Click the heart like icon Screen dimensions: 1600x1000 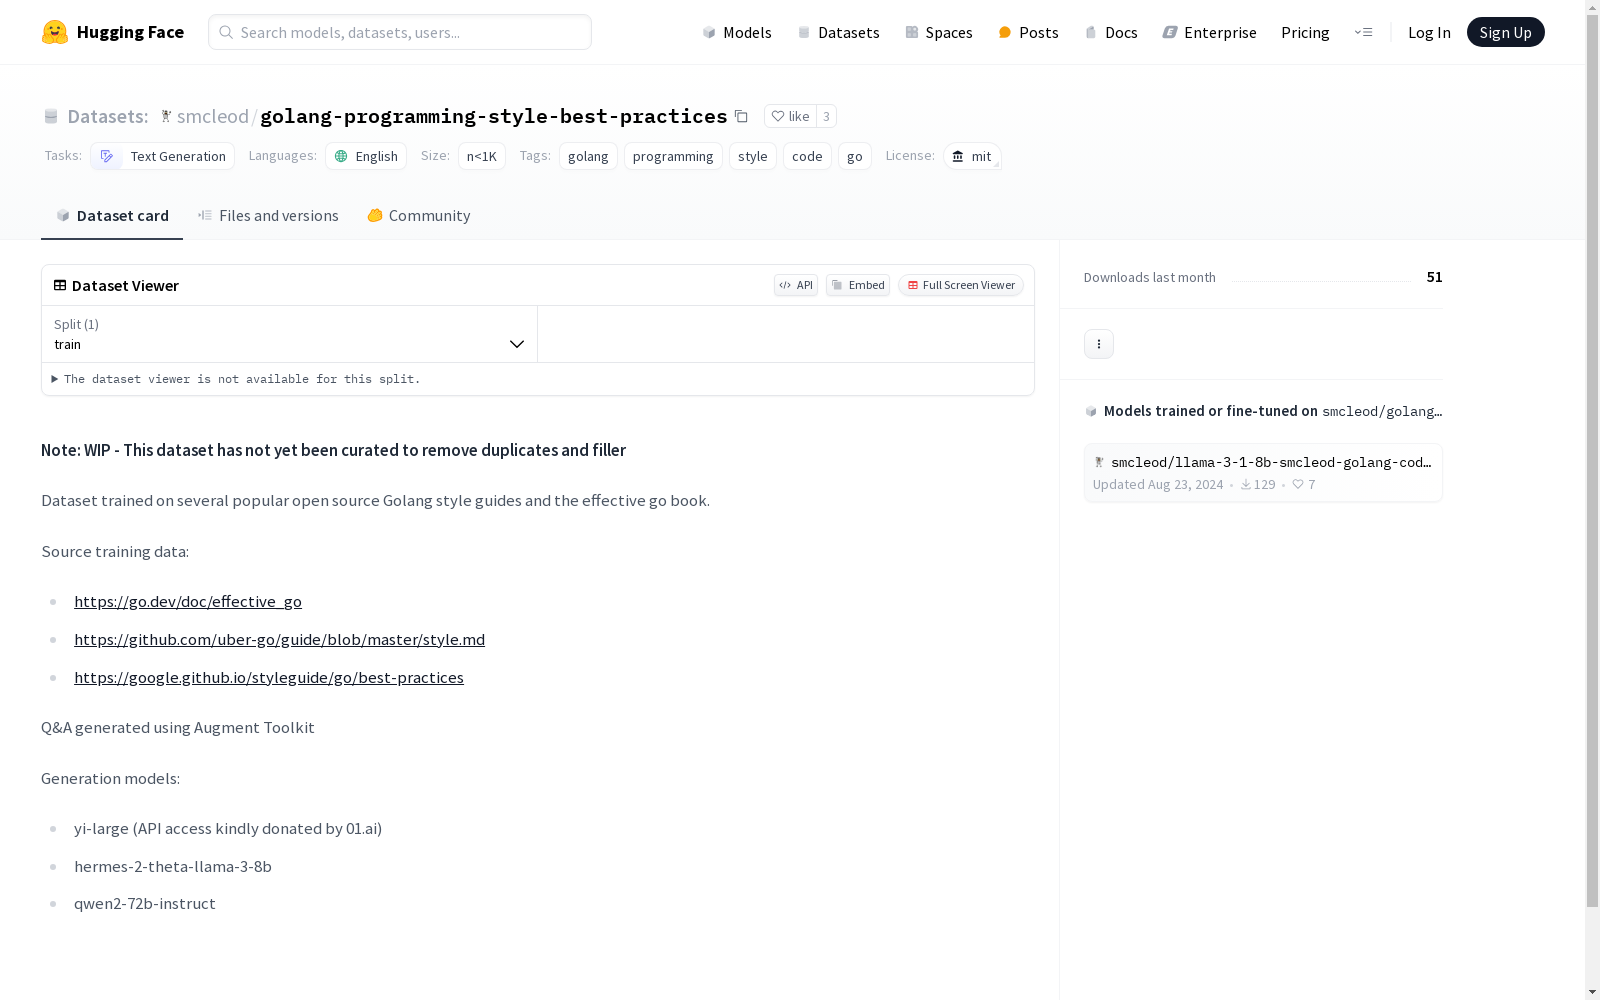778,116
